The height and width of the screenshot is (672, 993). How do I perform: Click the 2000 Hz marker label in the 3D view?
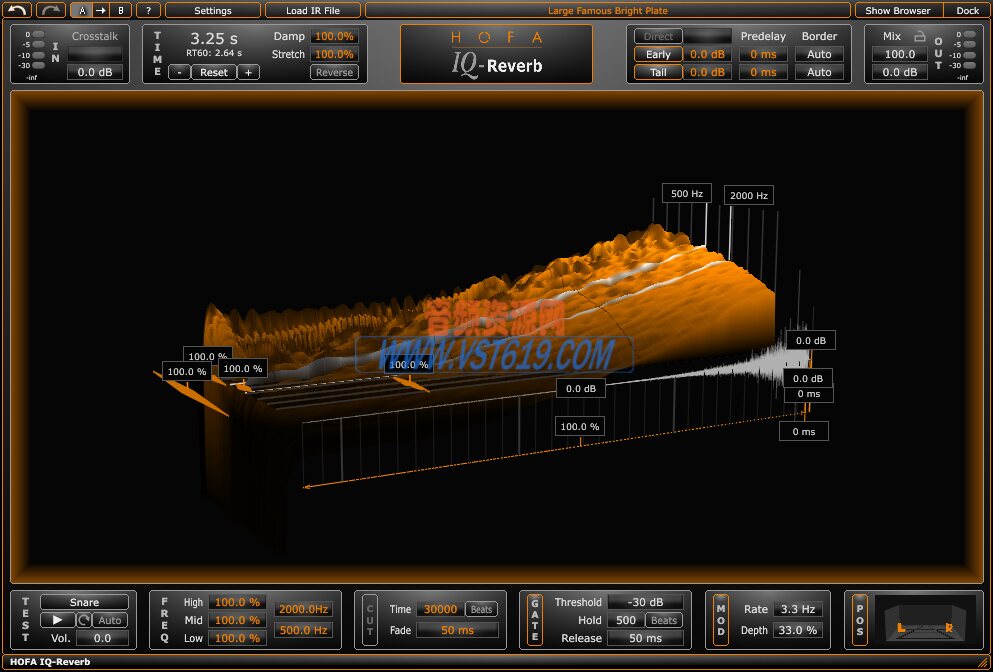(749, 195)
